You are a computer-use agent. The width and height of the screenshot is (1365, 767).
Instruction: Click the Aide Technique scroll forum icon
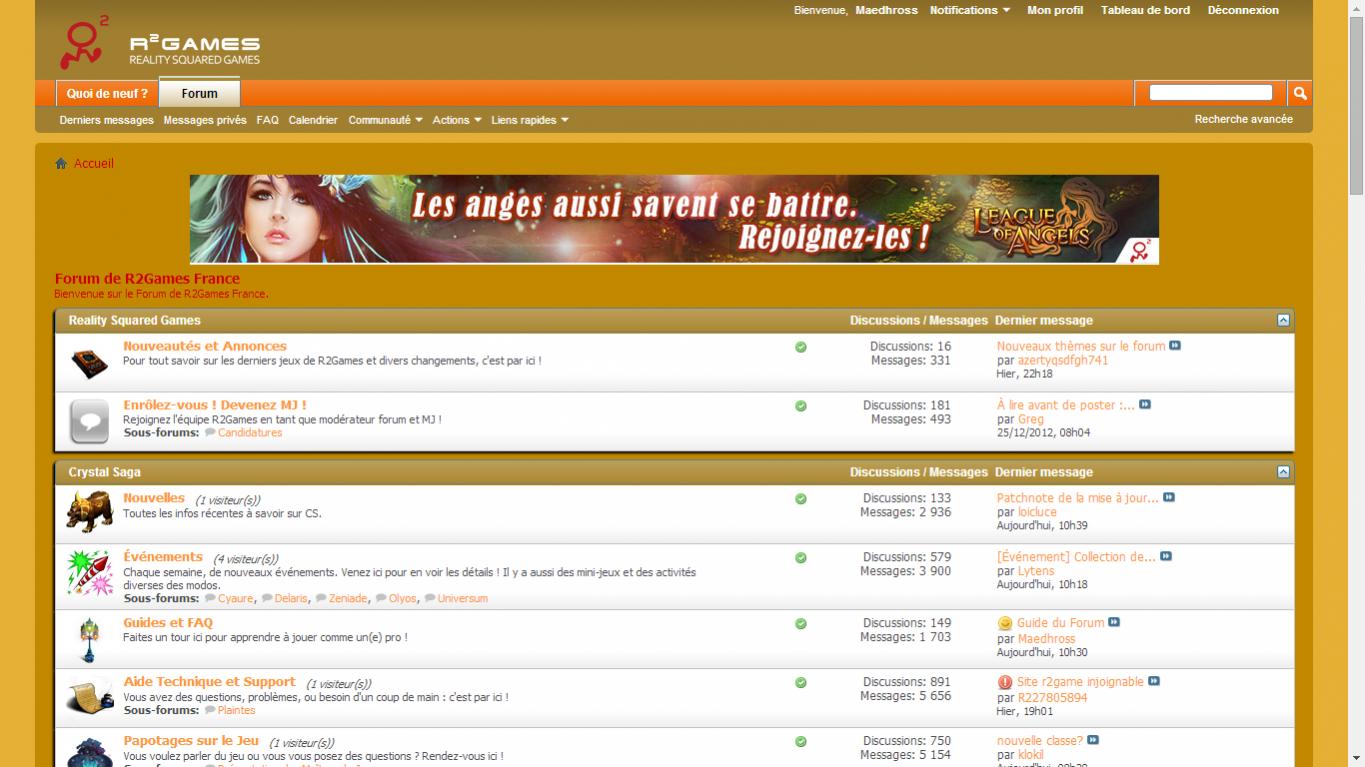coord(89,696)
